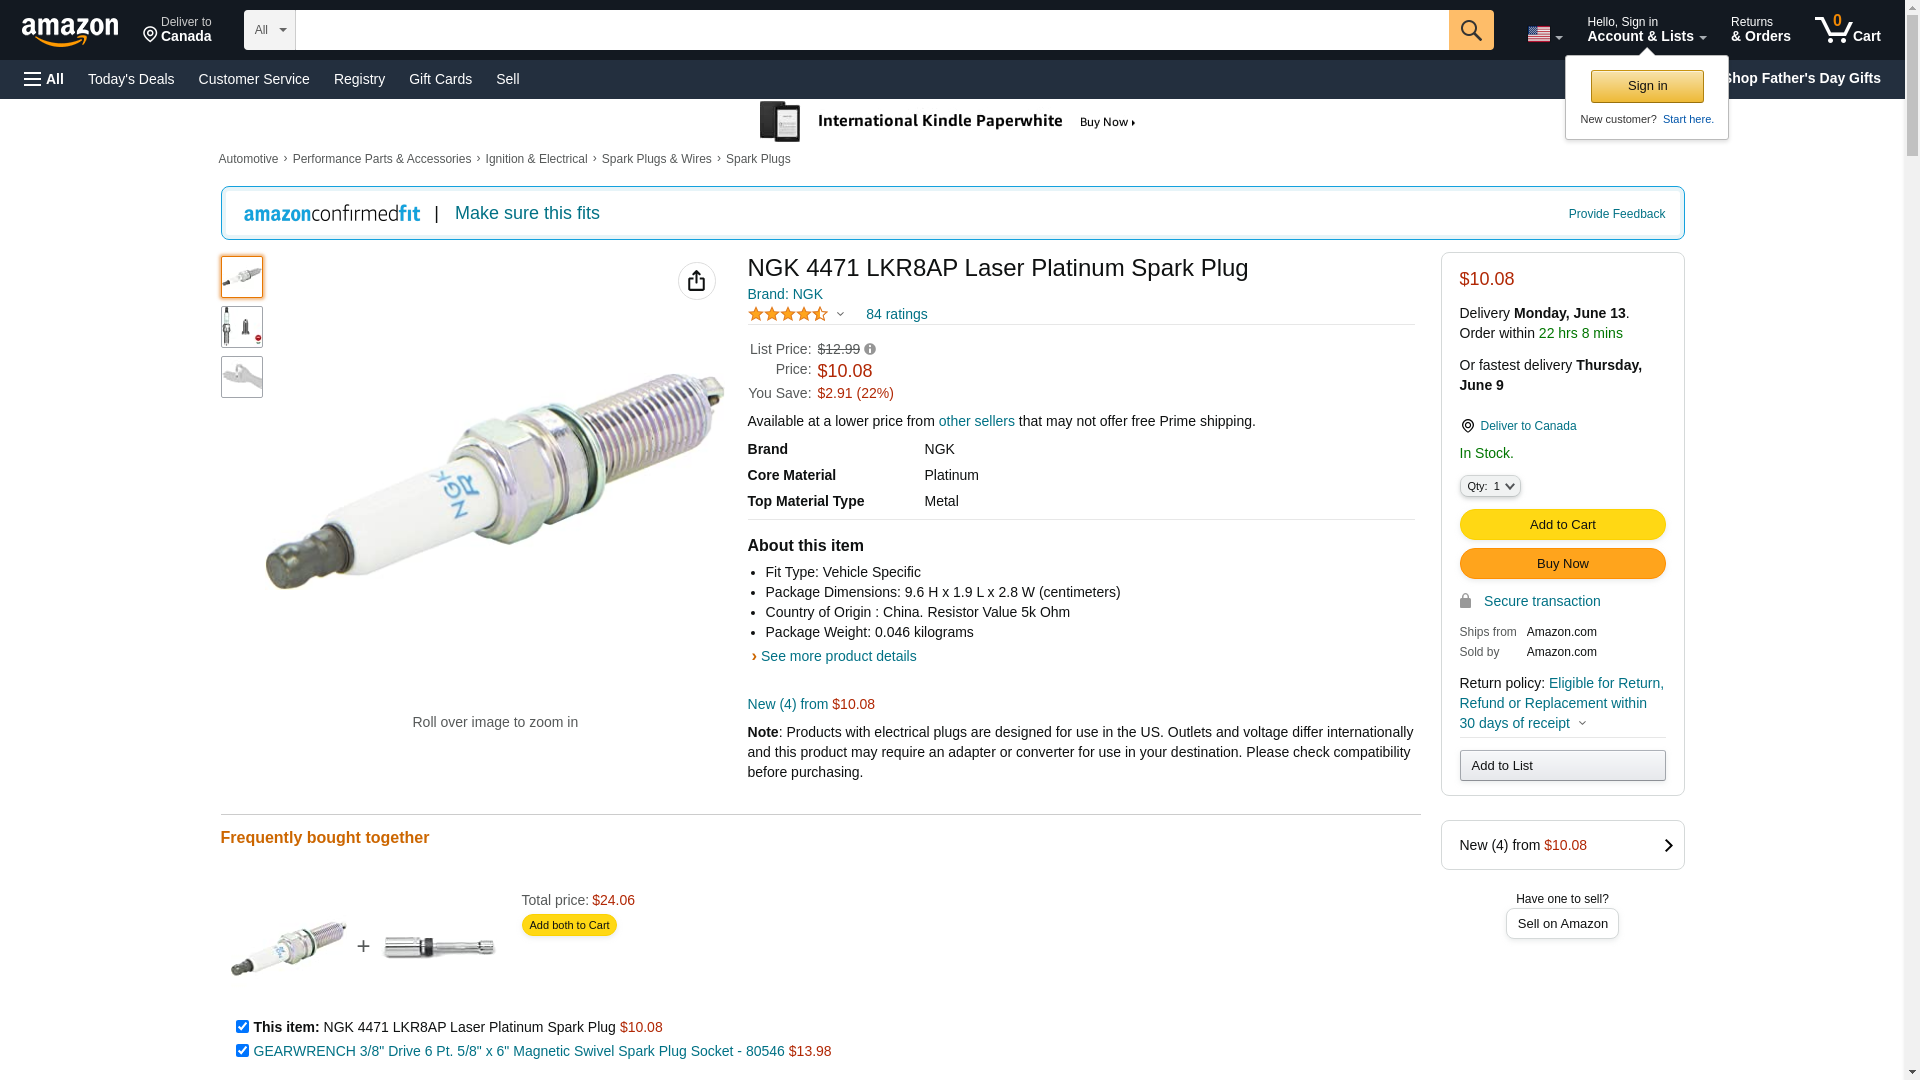
Task: Uncheck the NGK 4471 spark plug checkbox
Action: point(242,1026)
